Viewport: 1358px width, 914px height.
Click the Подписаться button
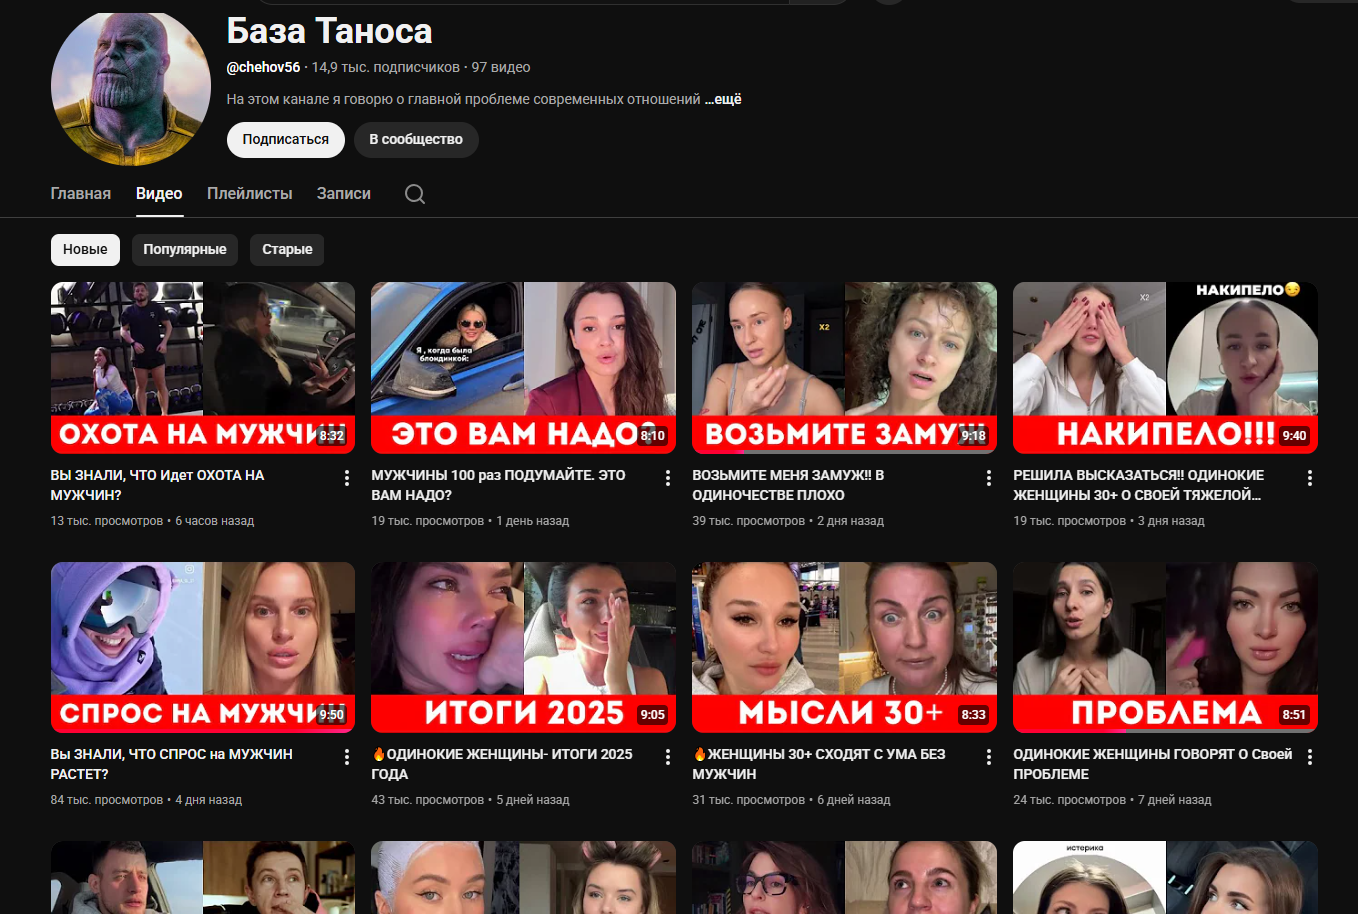286,140
